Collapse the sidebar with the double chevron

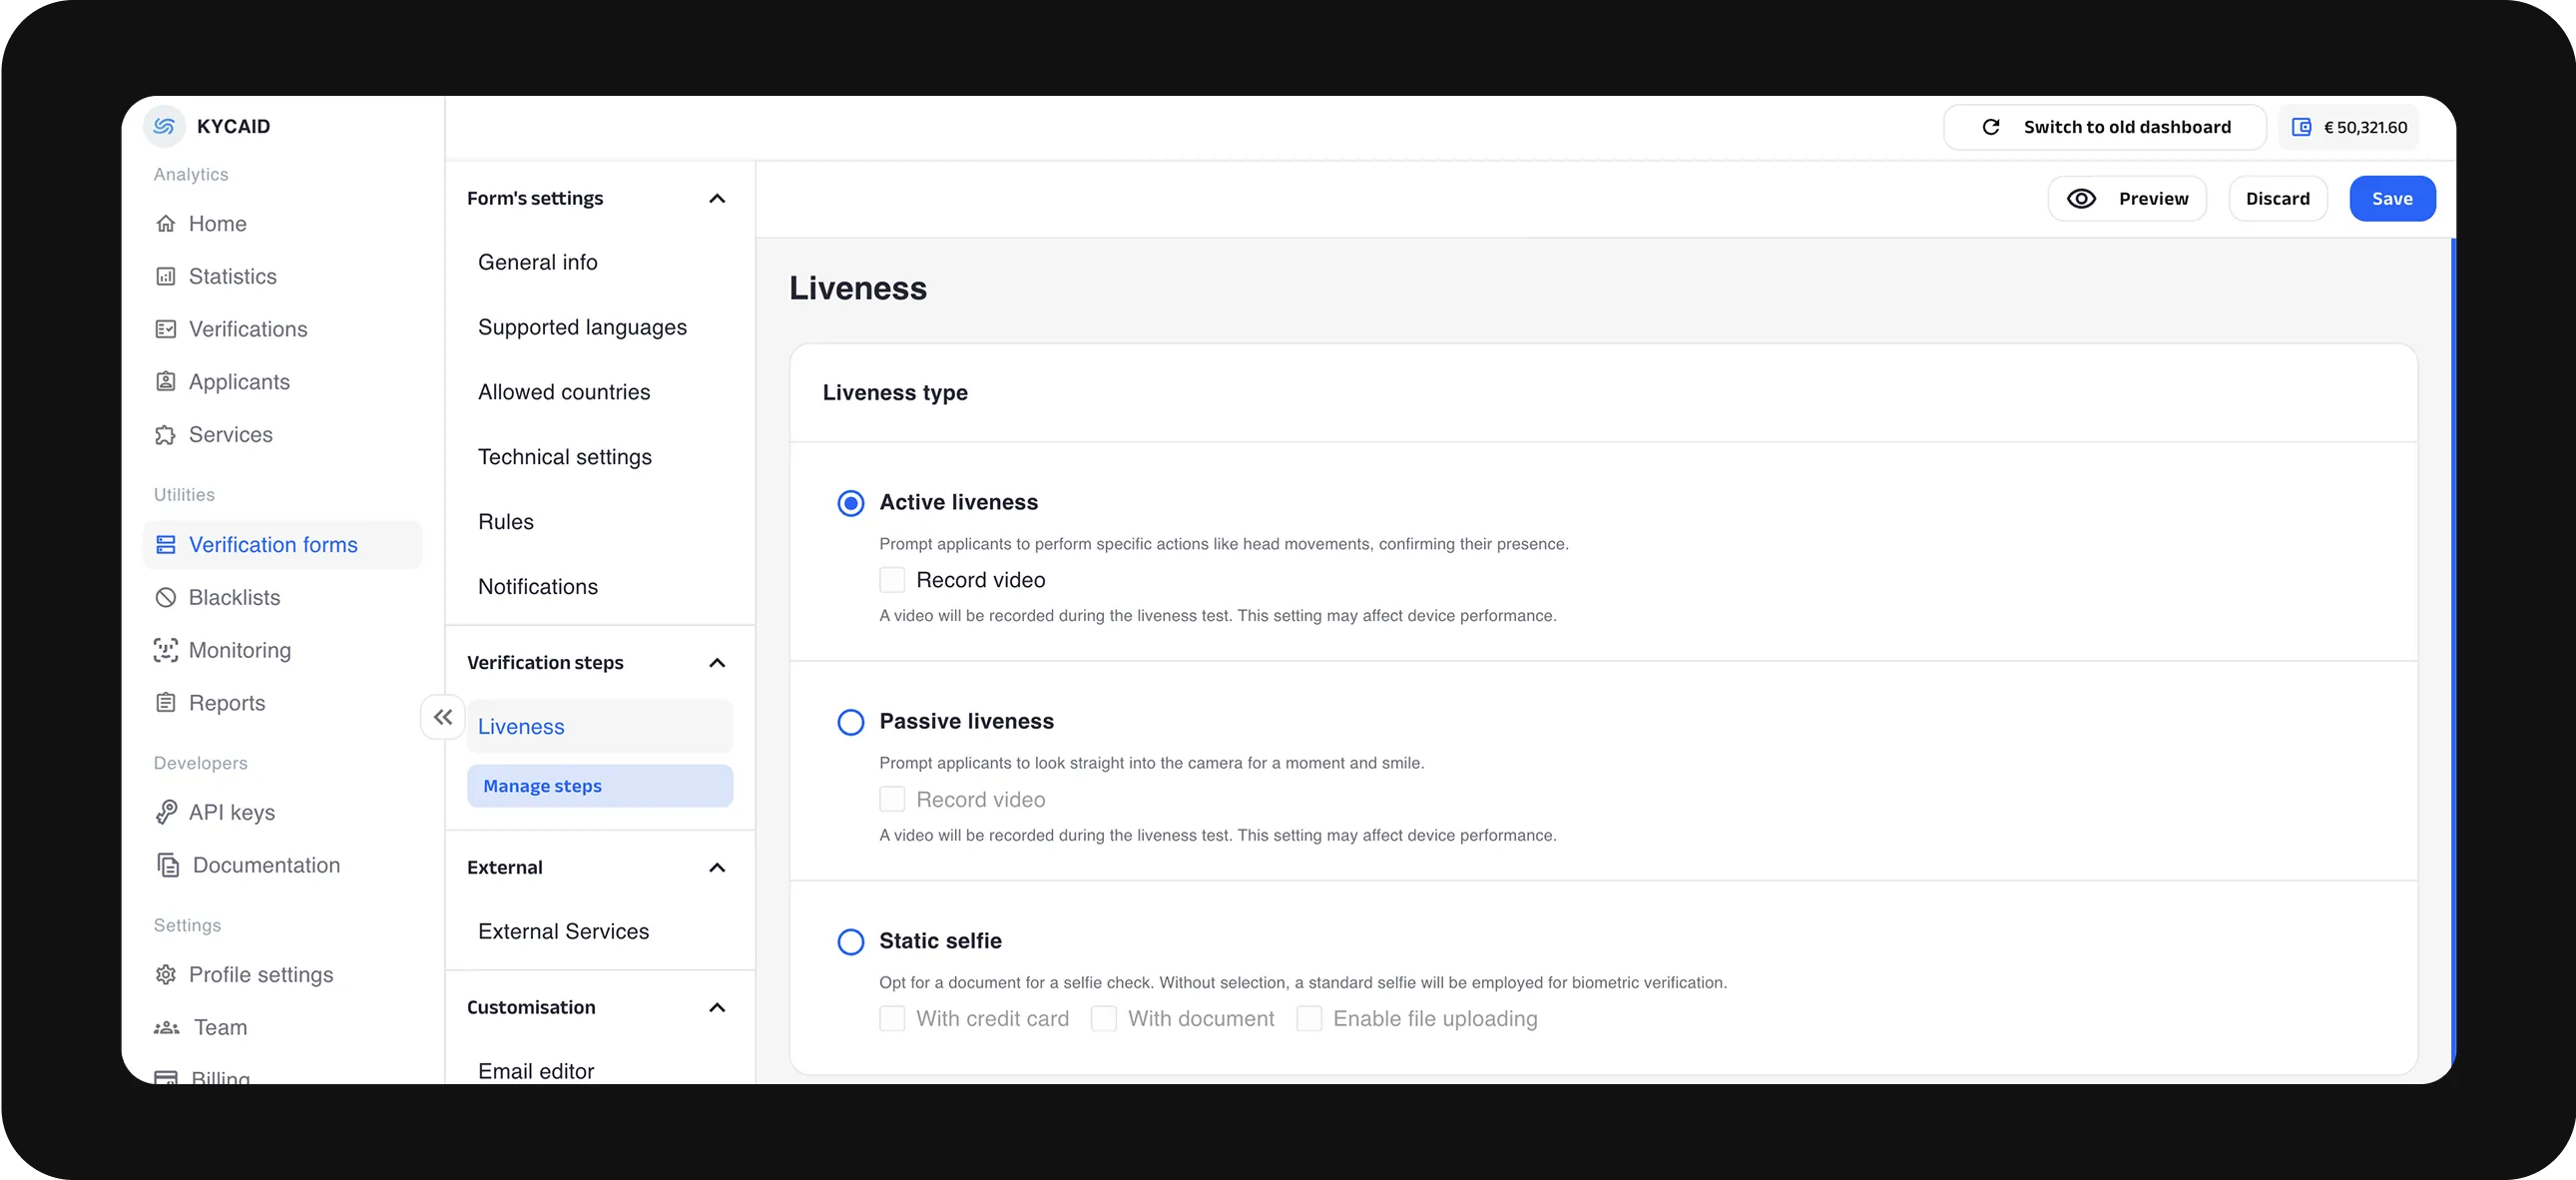[x=443, y=717]
